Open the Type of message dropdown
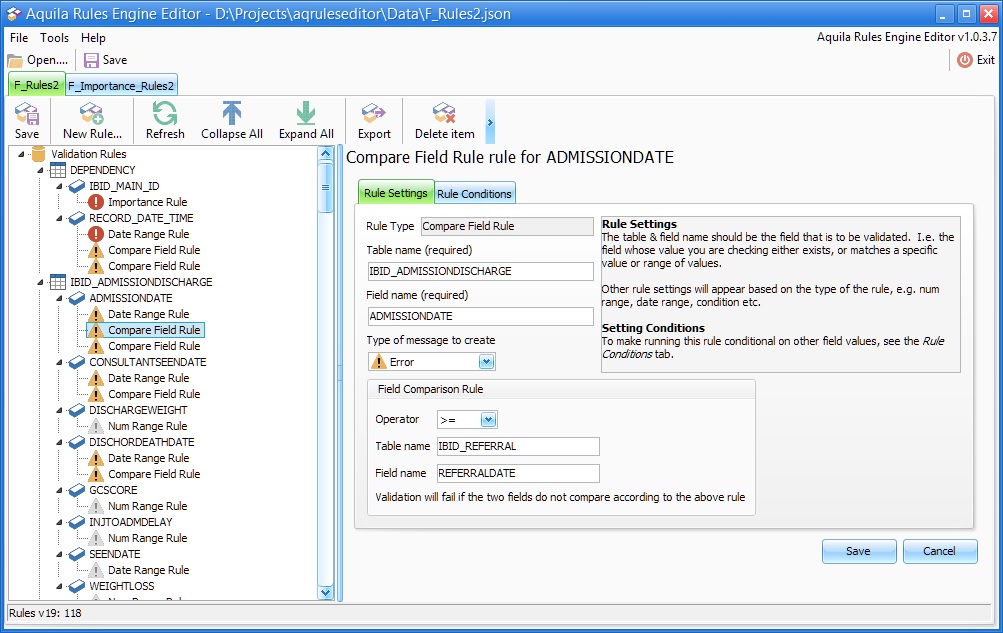 [486, 362]
